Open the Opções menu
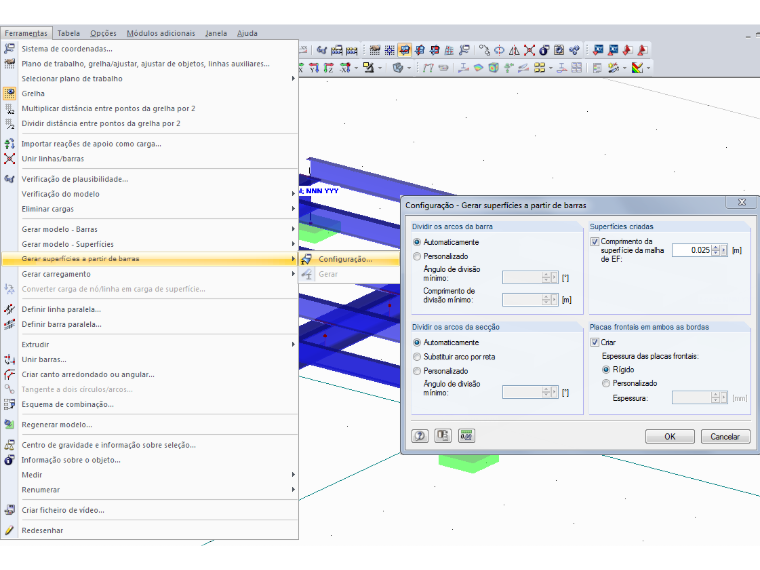 103,33
